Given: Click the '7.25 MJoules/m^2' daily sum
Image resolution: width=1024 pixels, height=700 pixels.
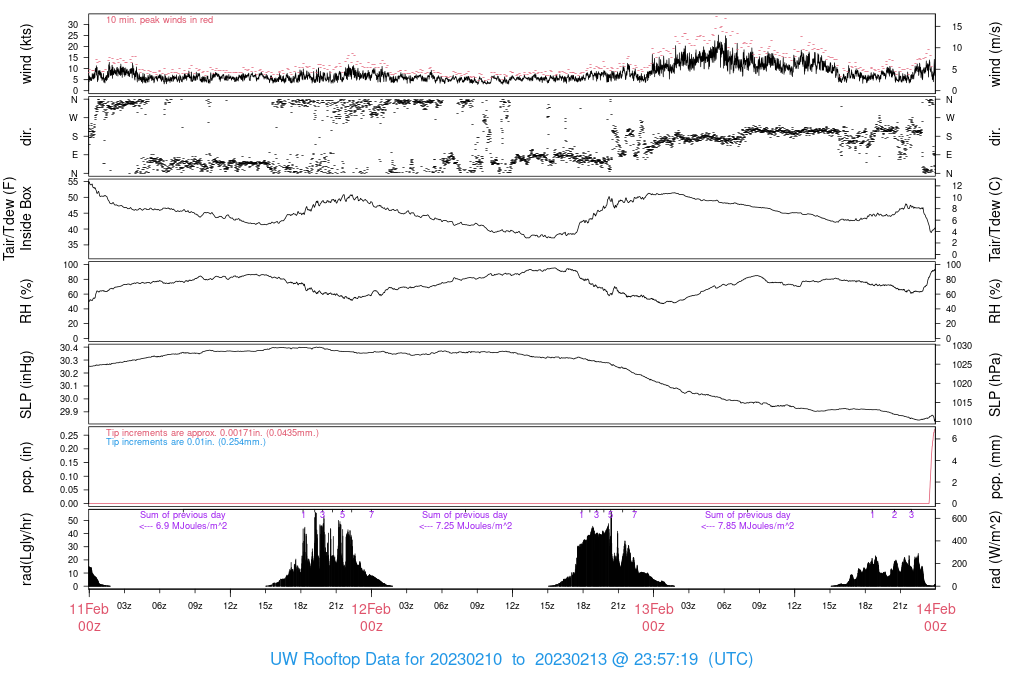Looking at the screenshot, I should click(474, 526).
